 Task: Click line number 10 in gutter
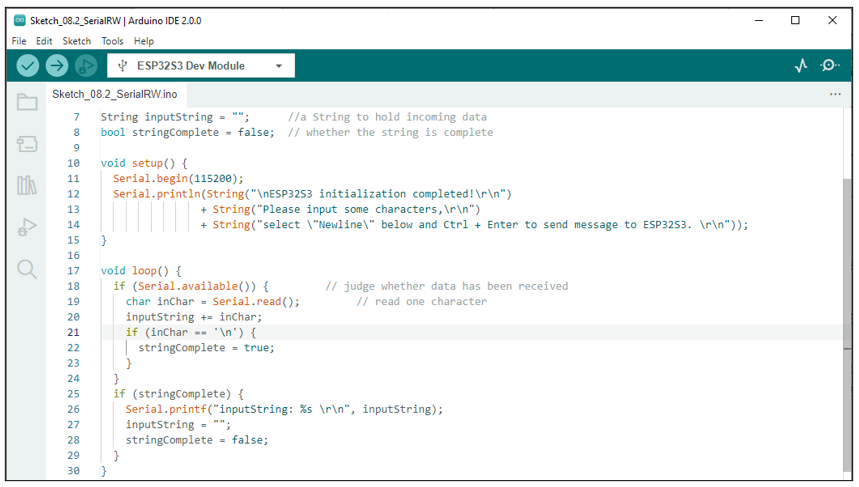(x=73, y=163)
